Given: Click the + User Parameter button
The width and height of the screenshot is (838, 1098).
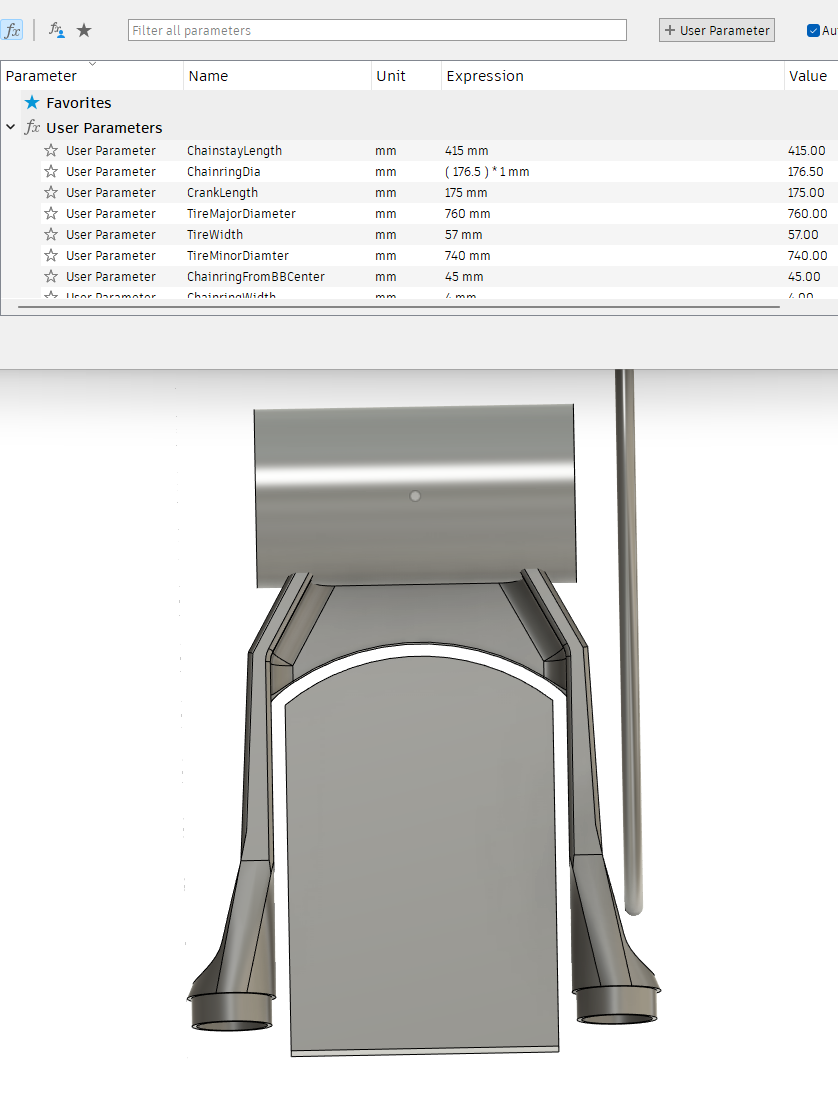Looking at the screenshot, I should point(716,30).
